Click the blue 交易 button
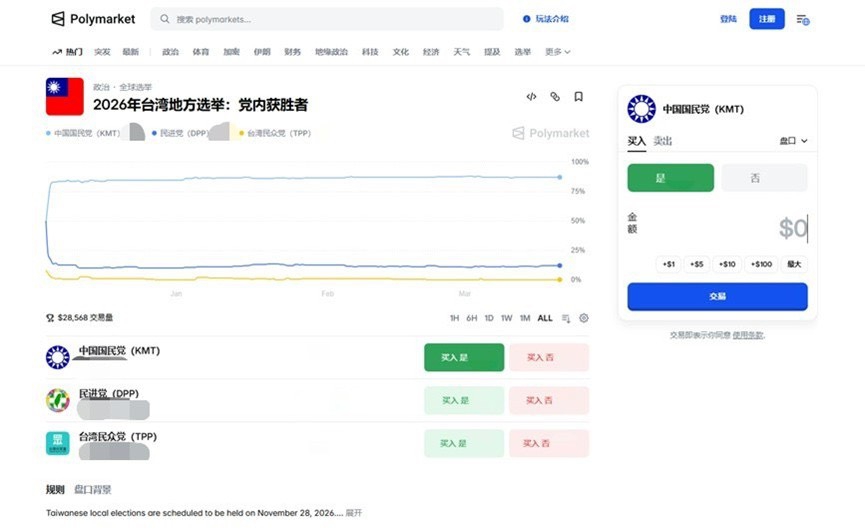Screen dimensions: 865x530 point(717,297)
